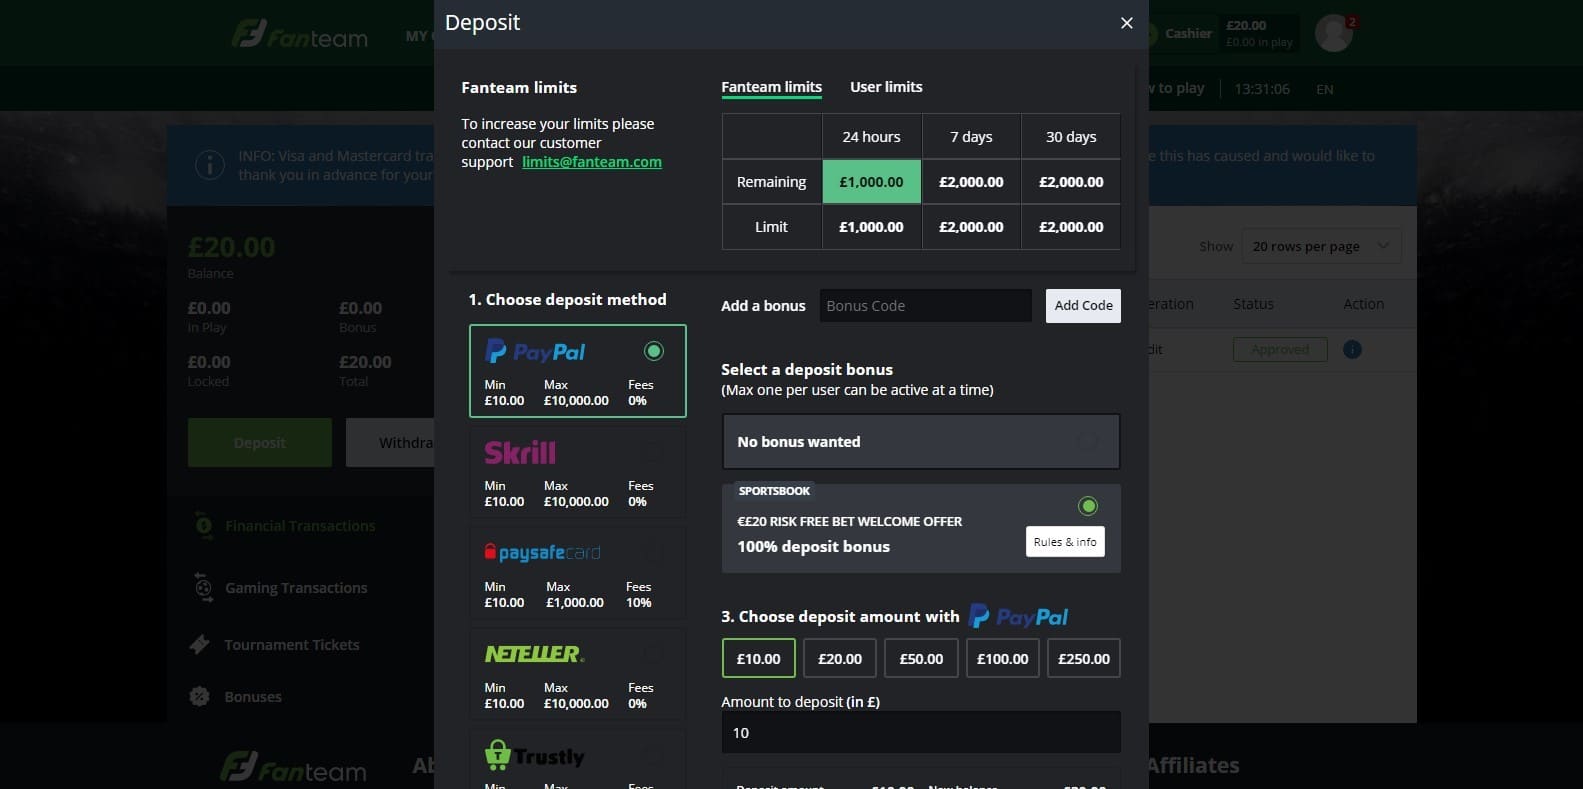
Task: Select PayPal deposit method radio button
Action: click(x=653, y=351)
